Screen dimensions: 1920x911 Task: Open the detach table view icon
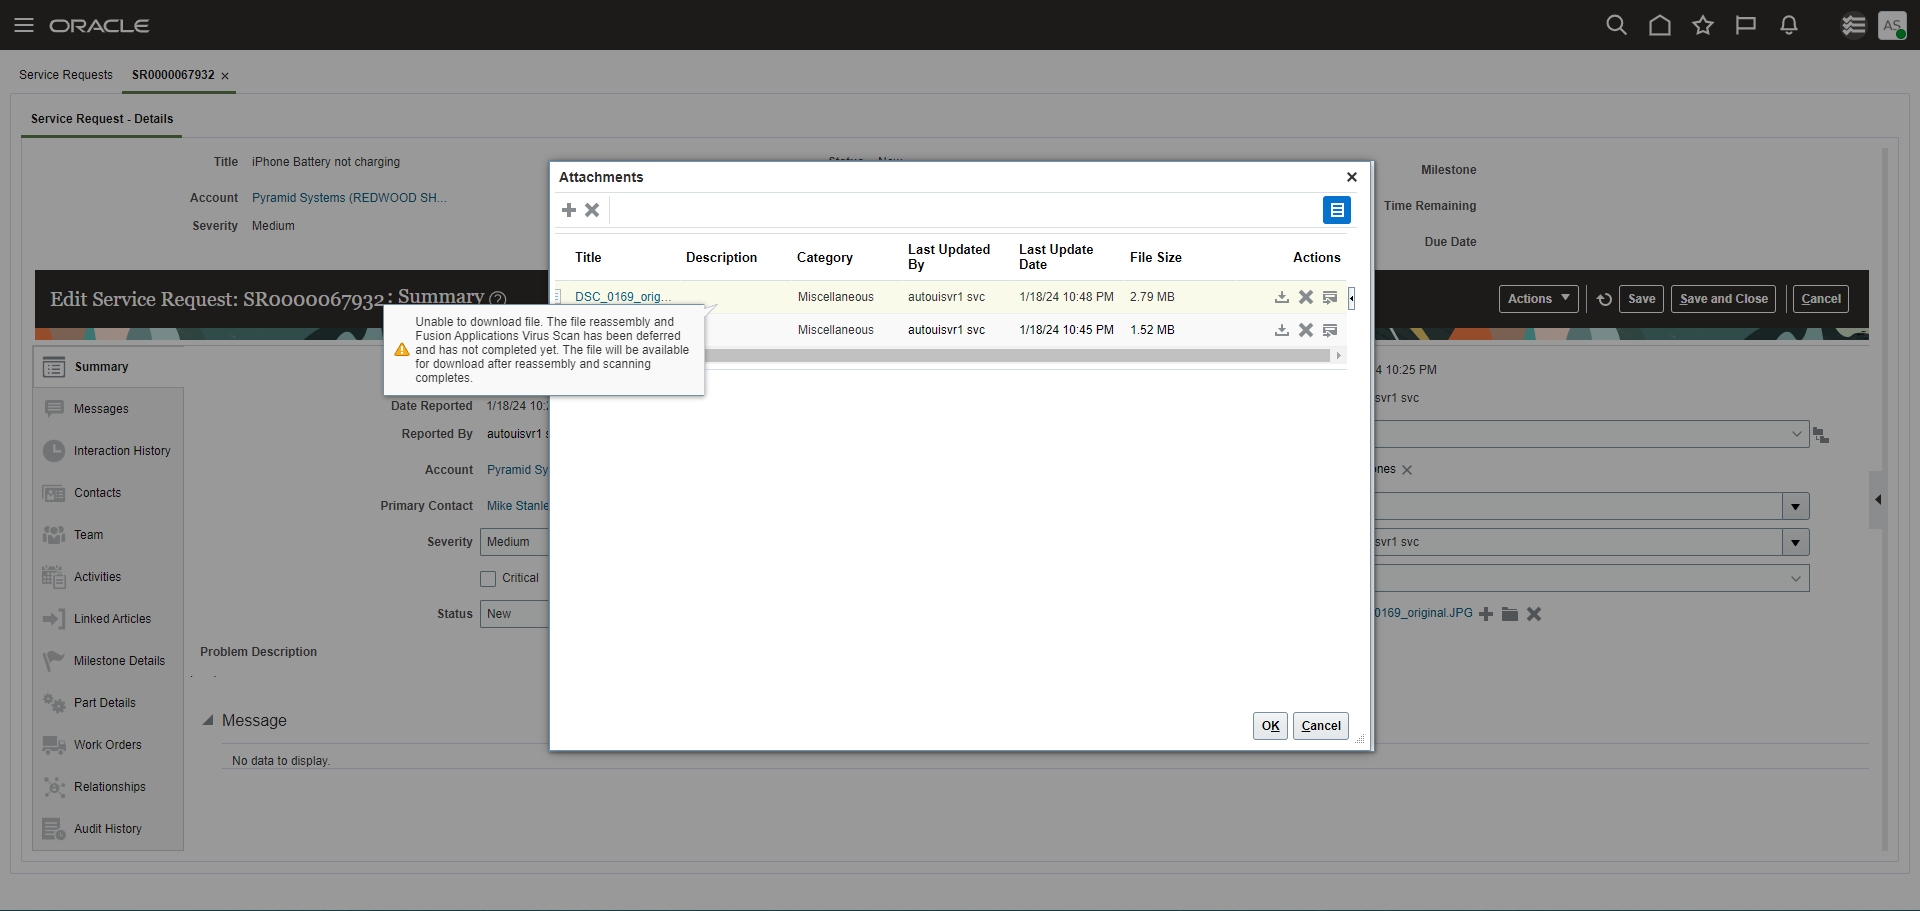(x=1337, y=210)
